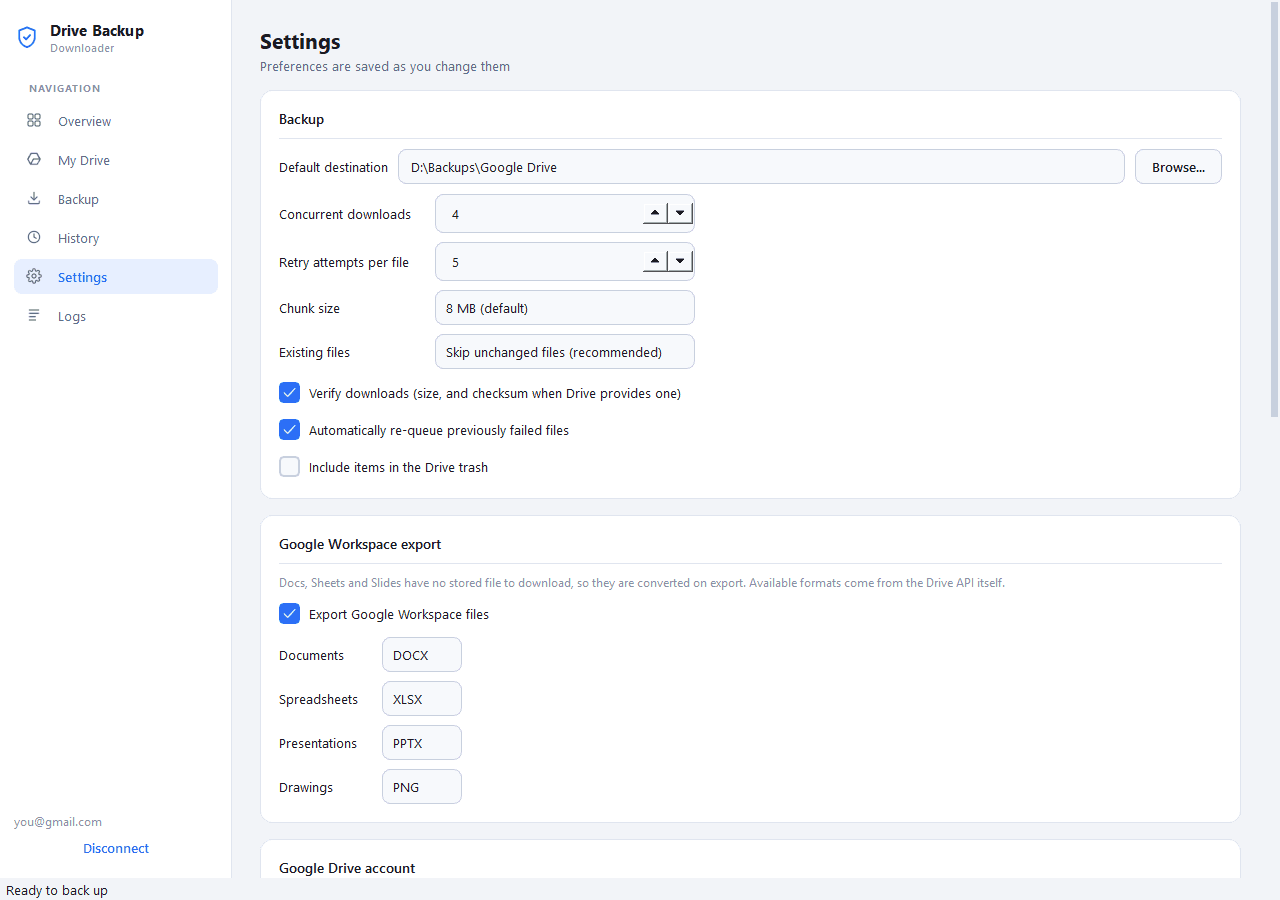Viewport: 1280px width, 900px height.
Task: Click the NAVIGATION sidebar header
Action: coord(65,88)
